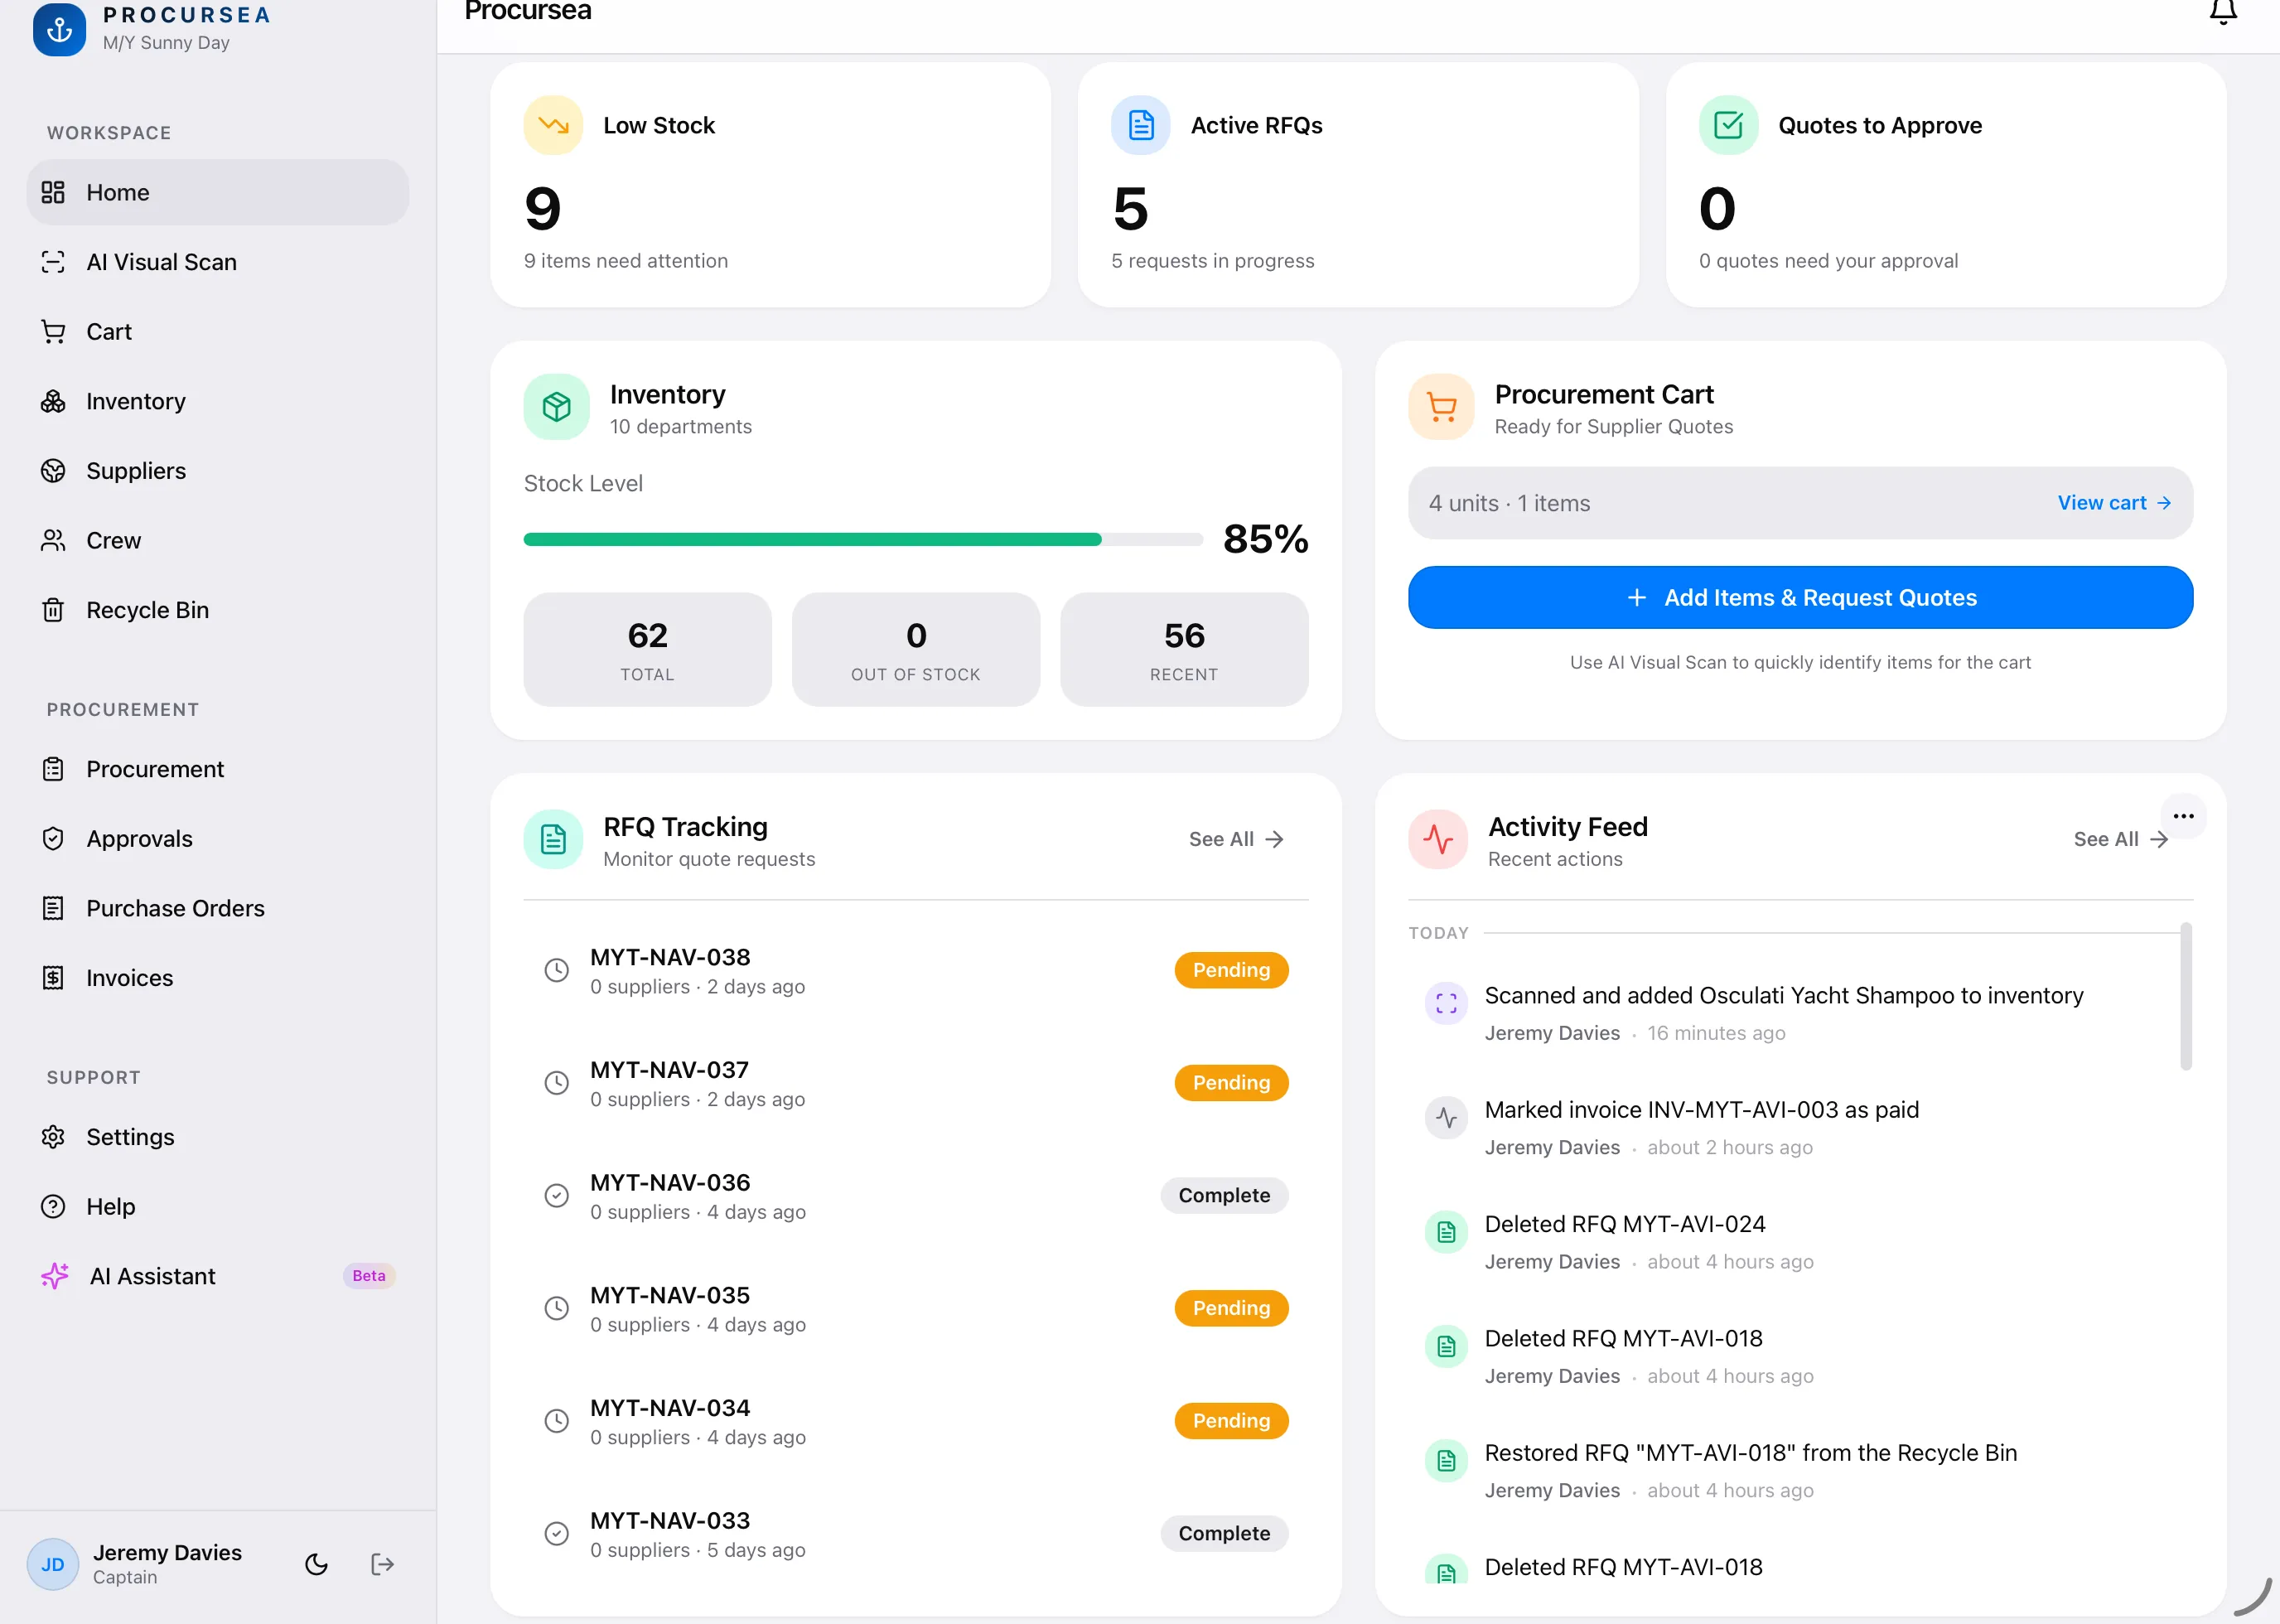Click clock icon beside MYT-NAV-037
Viewport: 2280px width, 1624px height.
[556, 1083]
